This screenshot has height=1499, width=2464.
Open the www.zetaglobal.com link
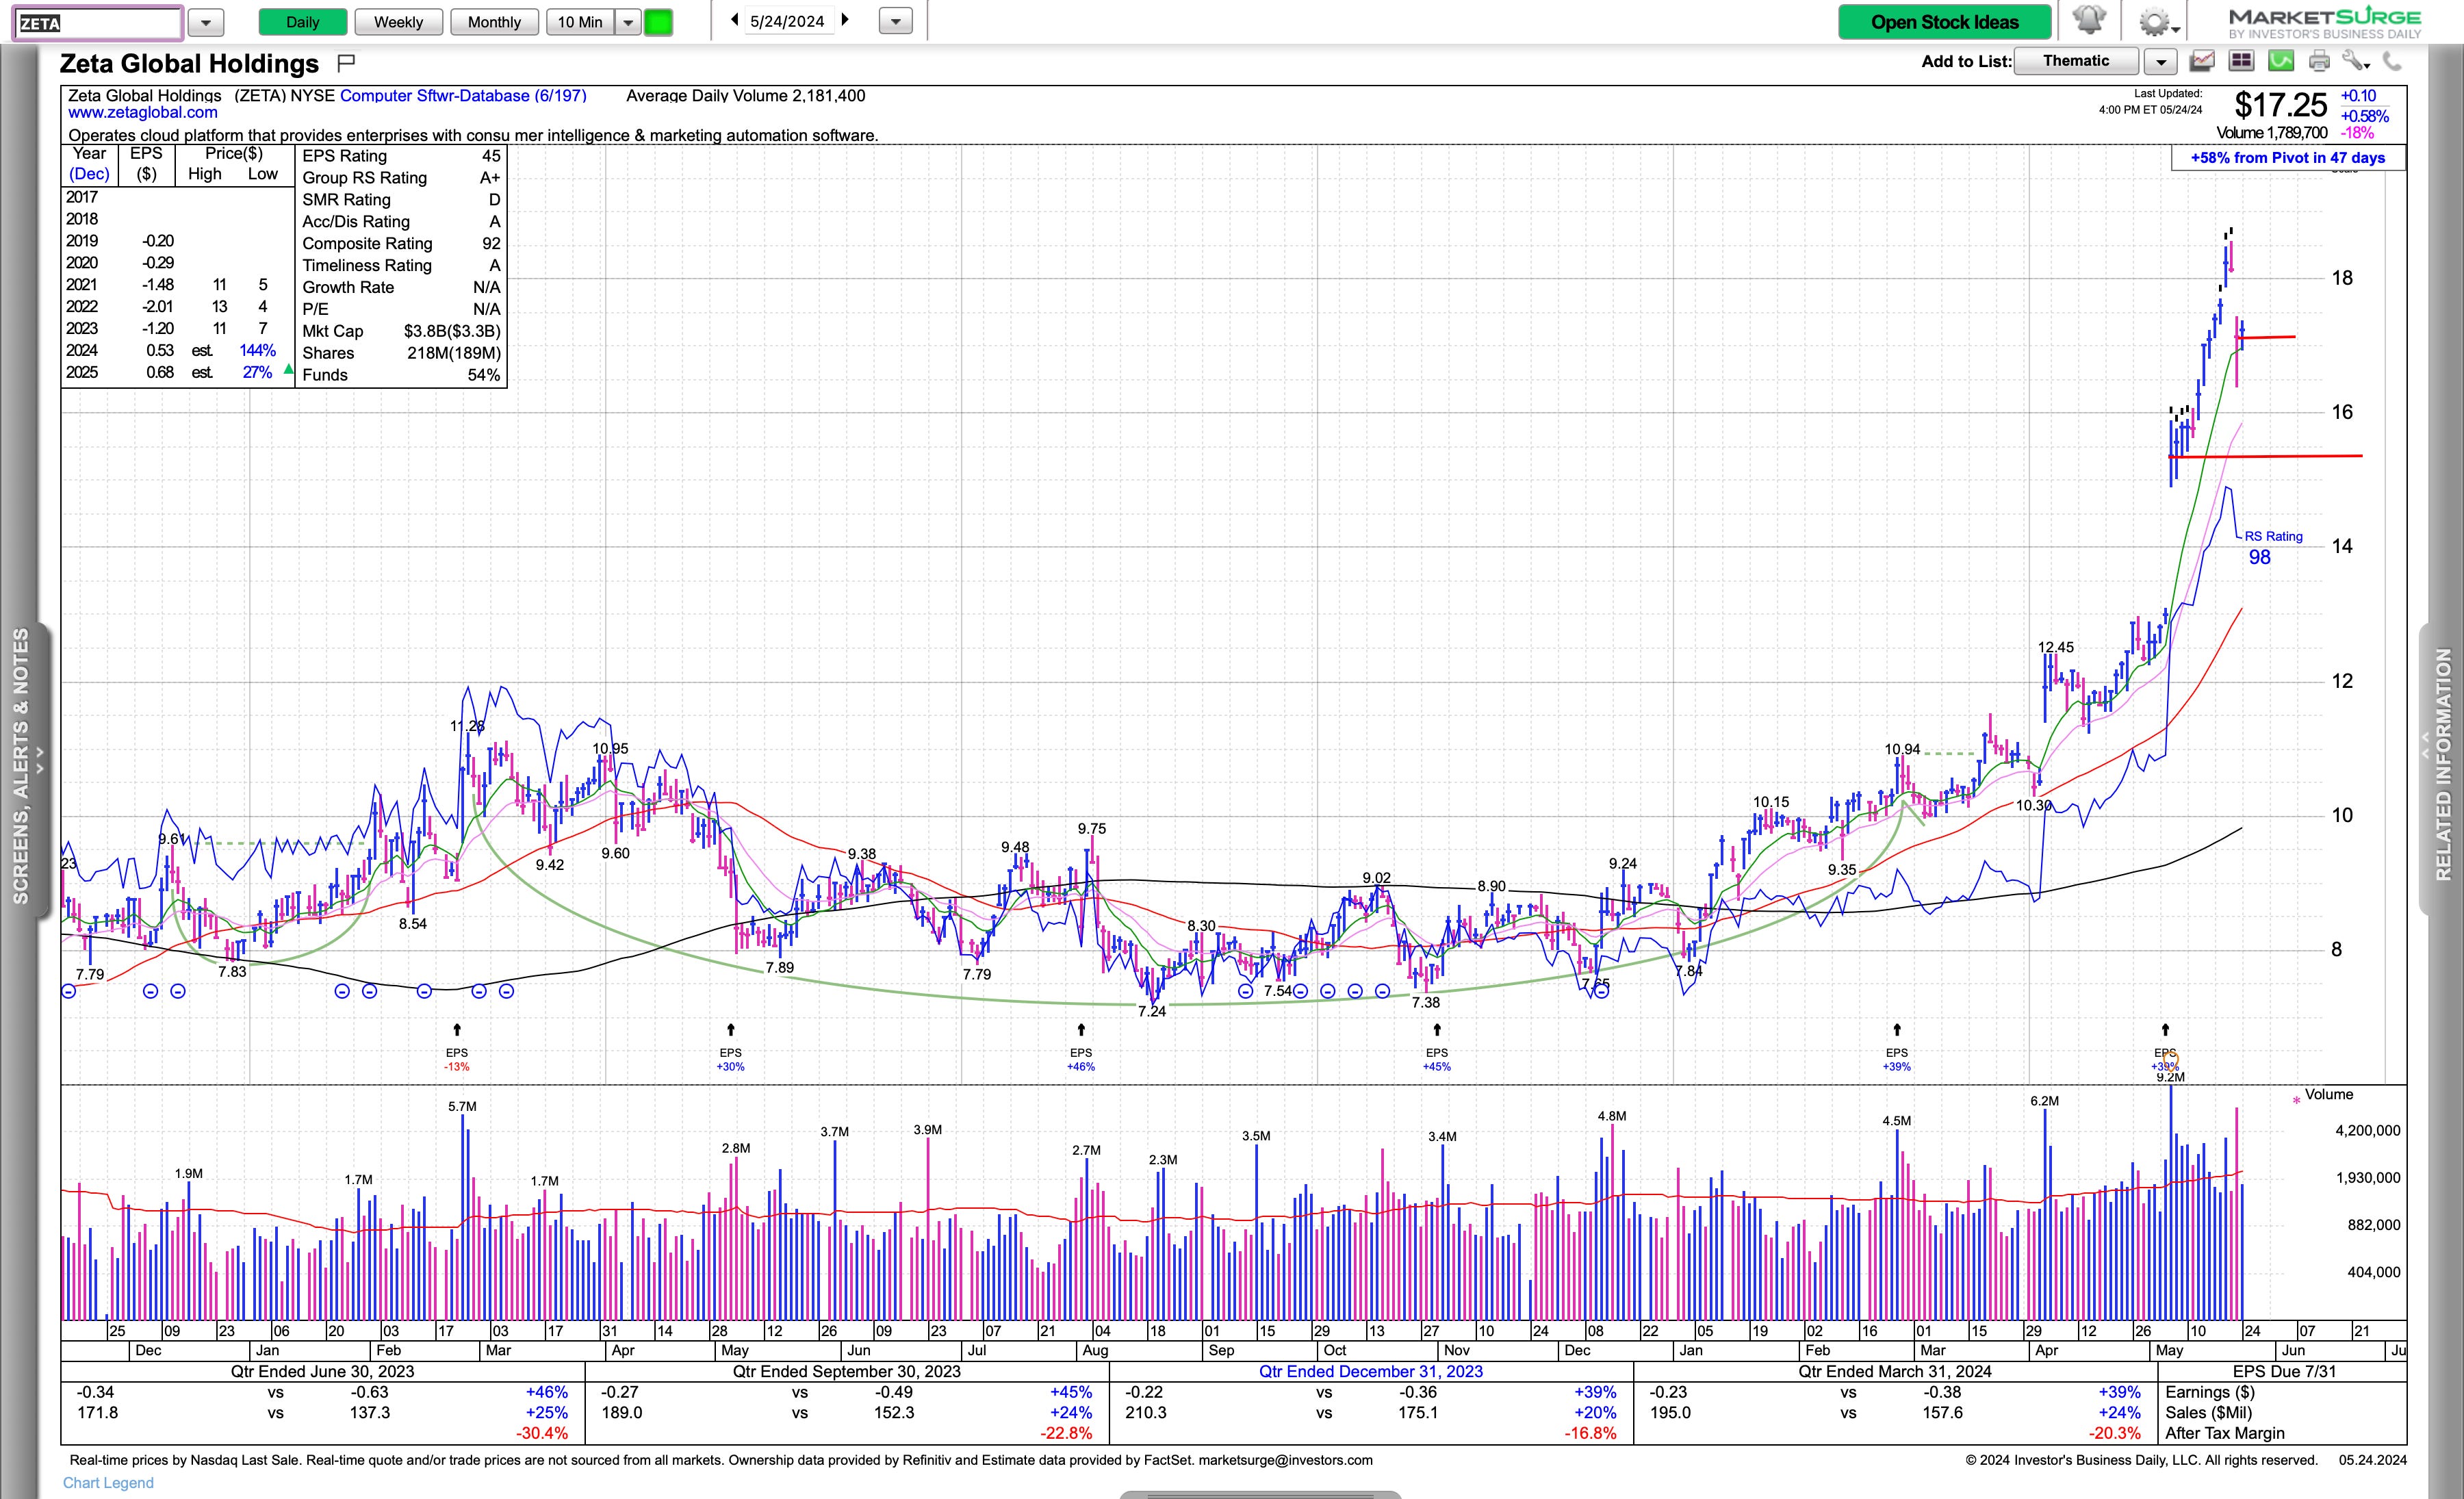click(x=143, y=113)
